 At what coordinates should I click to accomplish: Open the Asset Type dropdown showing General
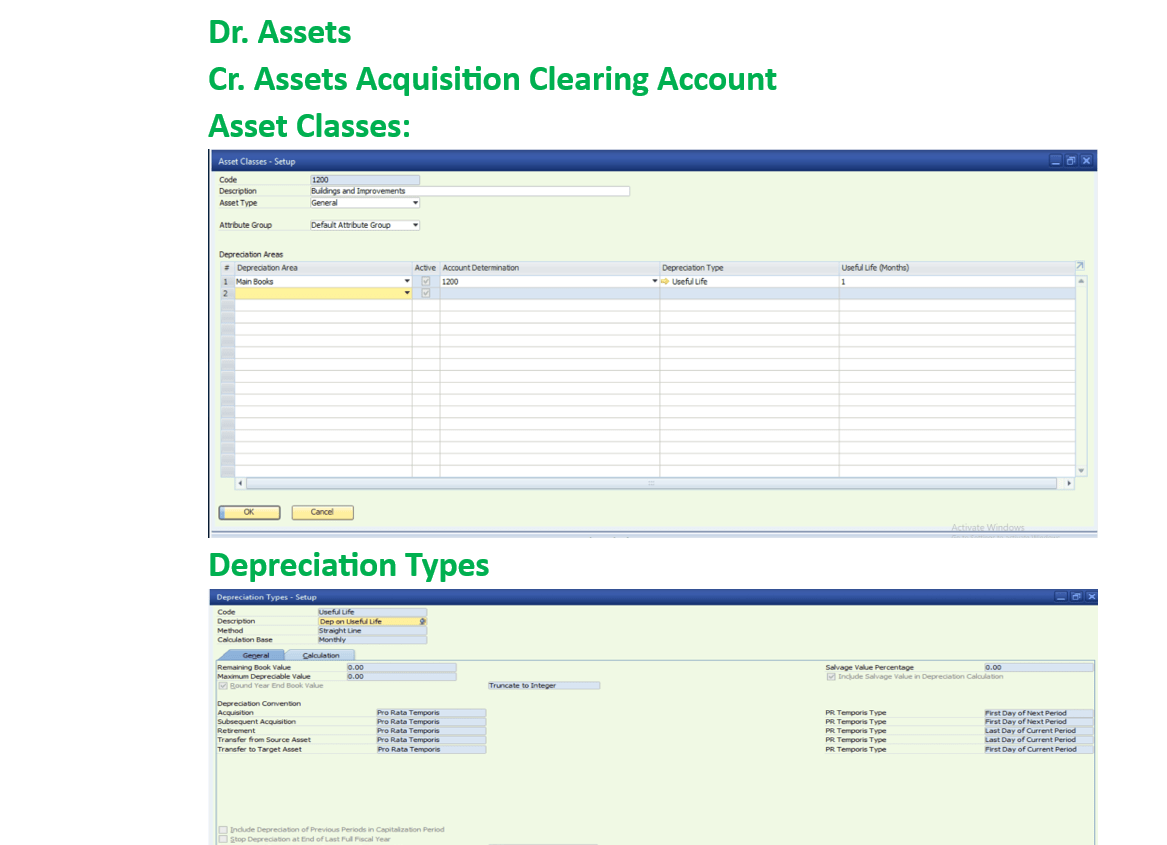[416, 202]
